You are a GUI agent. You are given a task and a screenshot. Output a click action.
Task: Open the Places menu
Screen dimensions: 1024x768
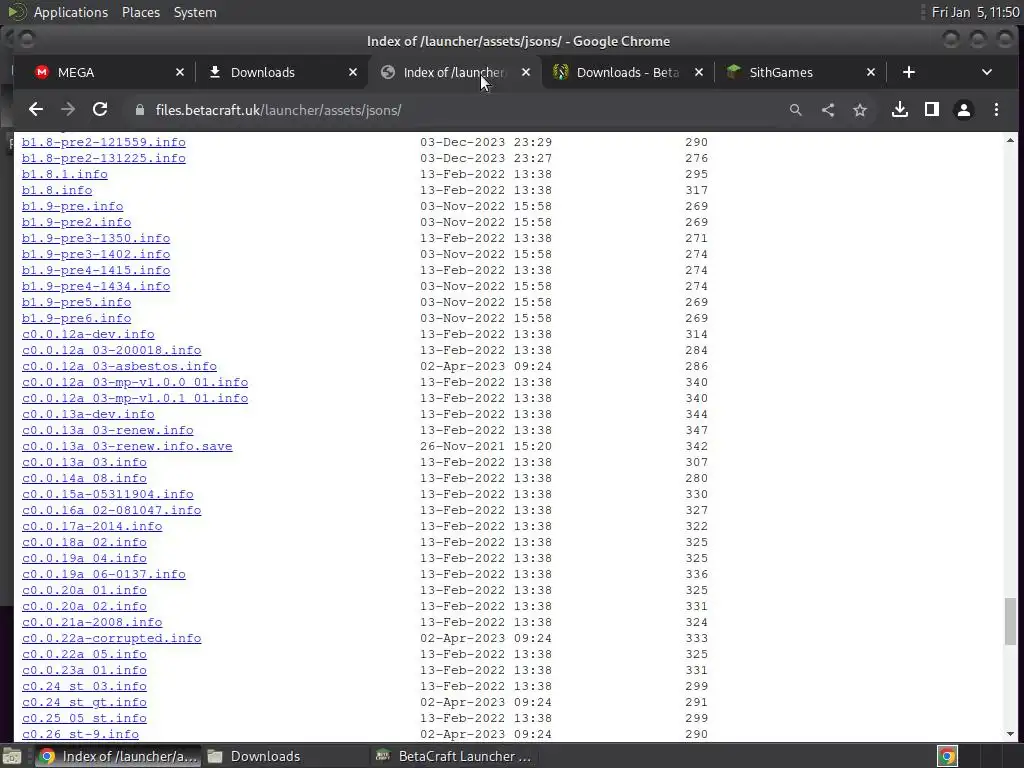point(140,12)
